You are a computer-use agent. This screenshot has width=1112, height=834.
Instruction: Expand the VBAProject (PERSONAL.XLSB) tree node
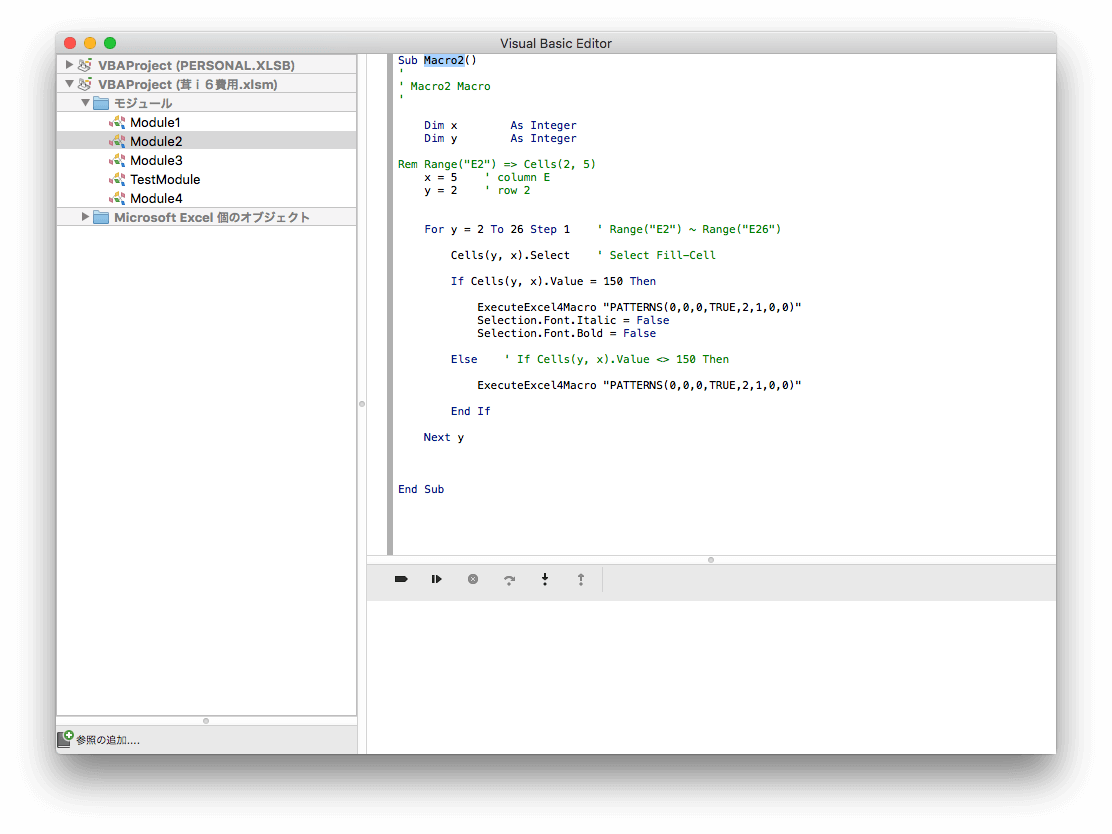click(x=69, y=65)
